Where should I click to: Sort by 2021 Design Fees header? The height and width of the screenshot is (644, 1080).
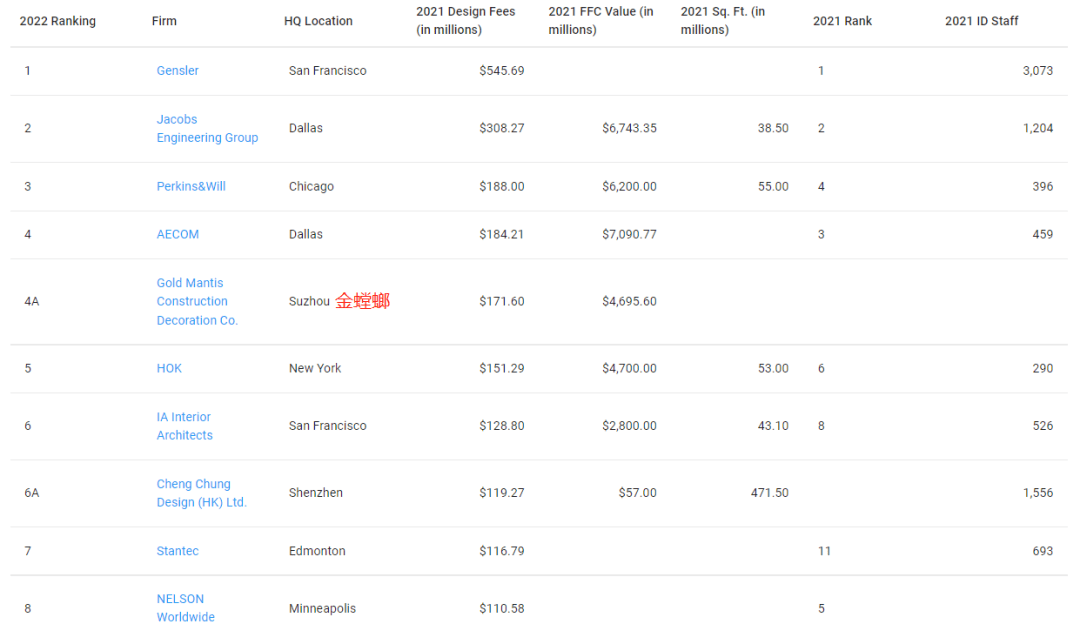pyautogui.click(x=465, y=21)
